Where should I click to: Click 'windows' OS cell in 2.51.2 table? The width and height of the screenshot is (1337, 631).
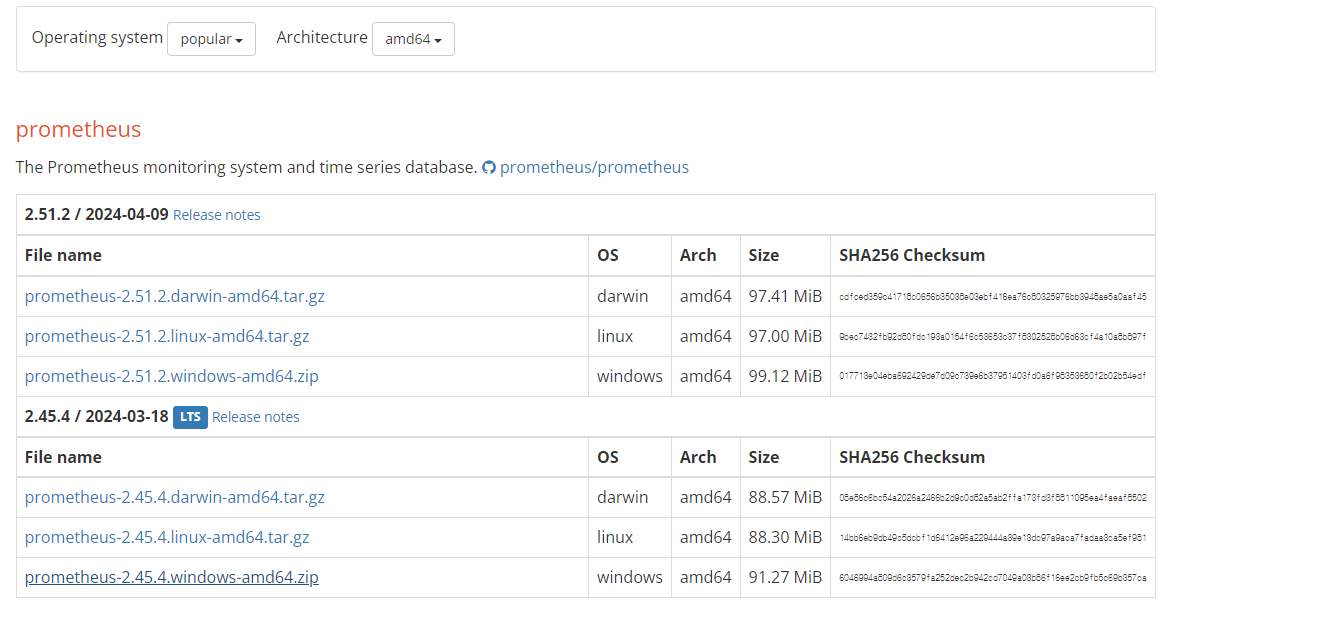point(630,376)
